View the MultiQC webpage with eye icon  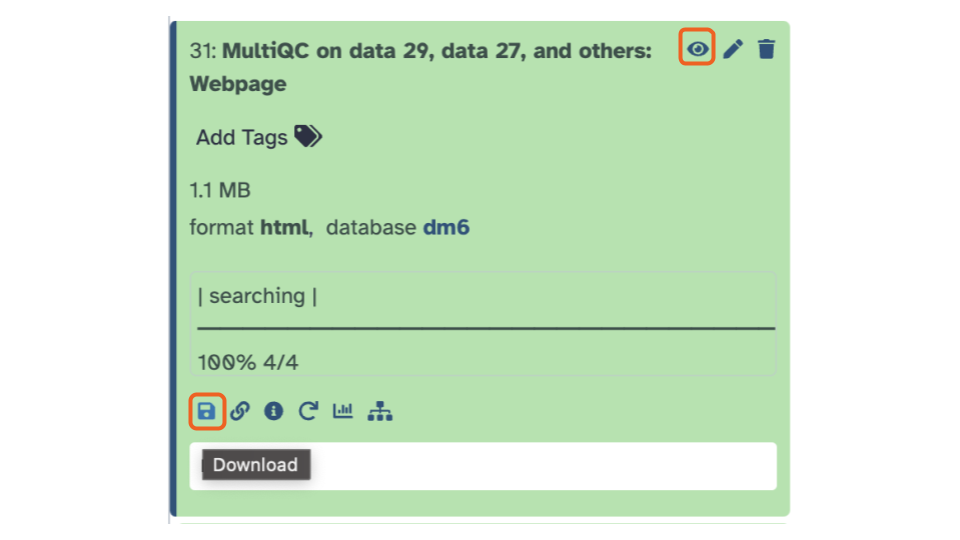(x=697, y=48)
